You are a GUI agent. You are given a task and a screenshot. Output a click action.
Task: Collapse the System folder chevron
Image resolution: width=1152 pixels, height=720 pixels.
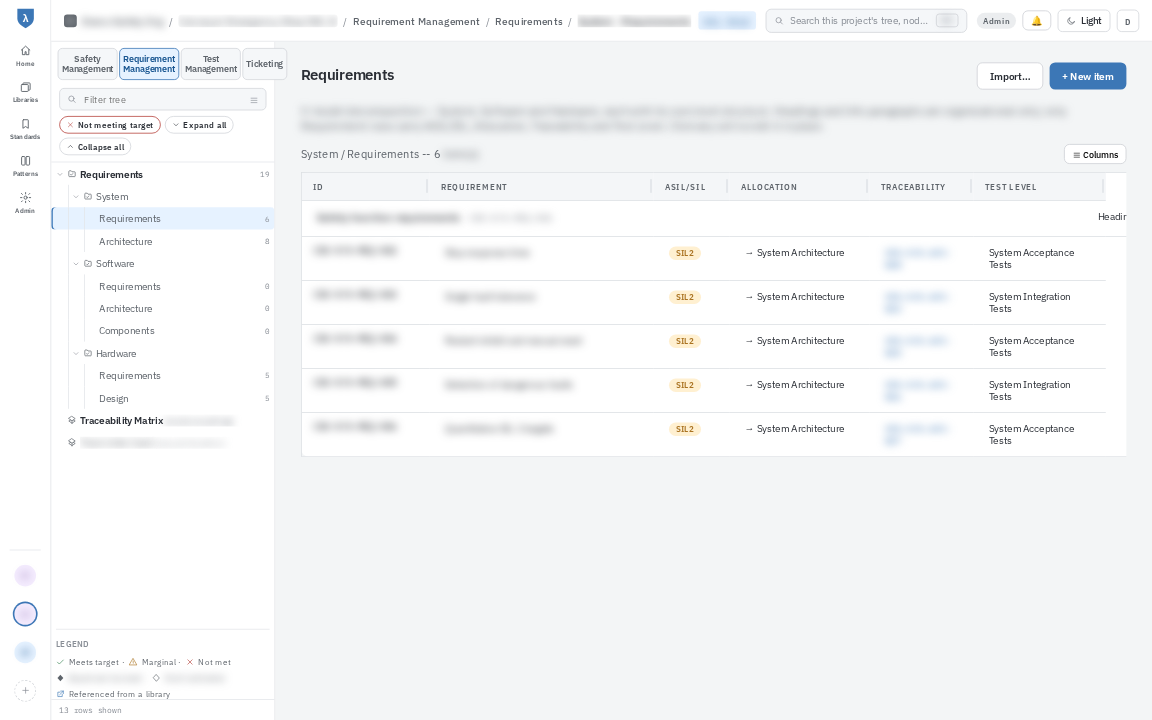pyautogui.click(x=76, y=197)
